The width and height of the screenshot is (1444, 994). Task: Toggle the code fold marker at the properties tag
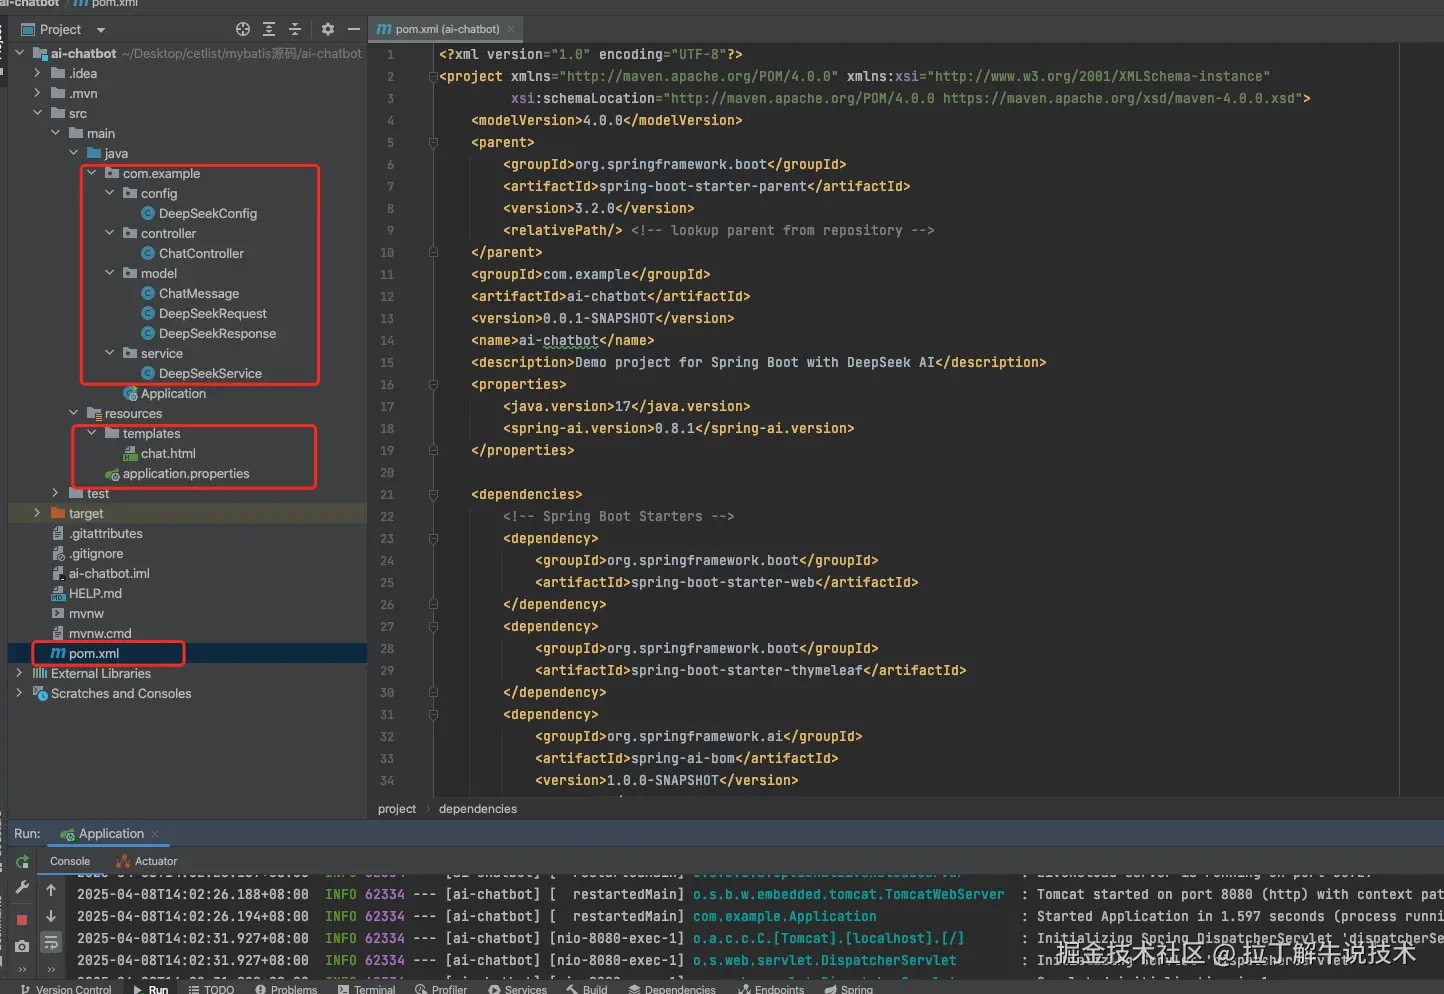tap(433, 385)
